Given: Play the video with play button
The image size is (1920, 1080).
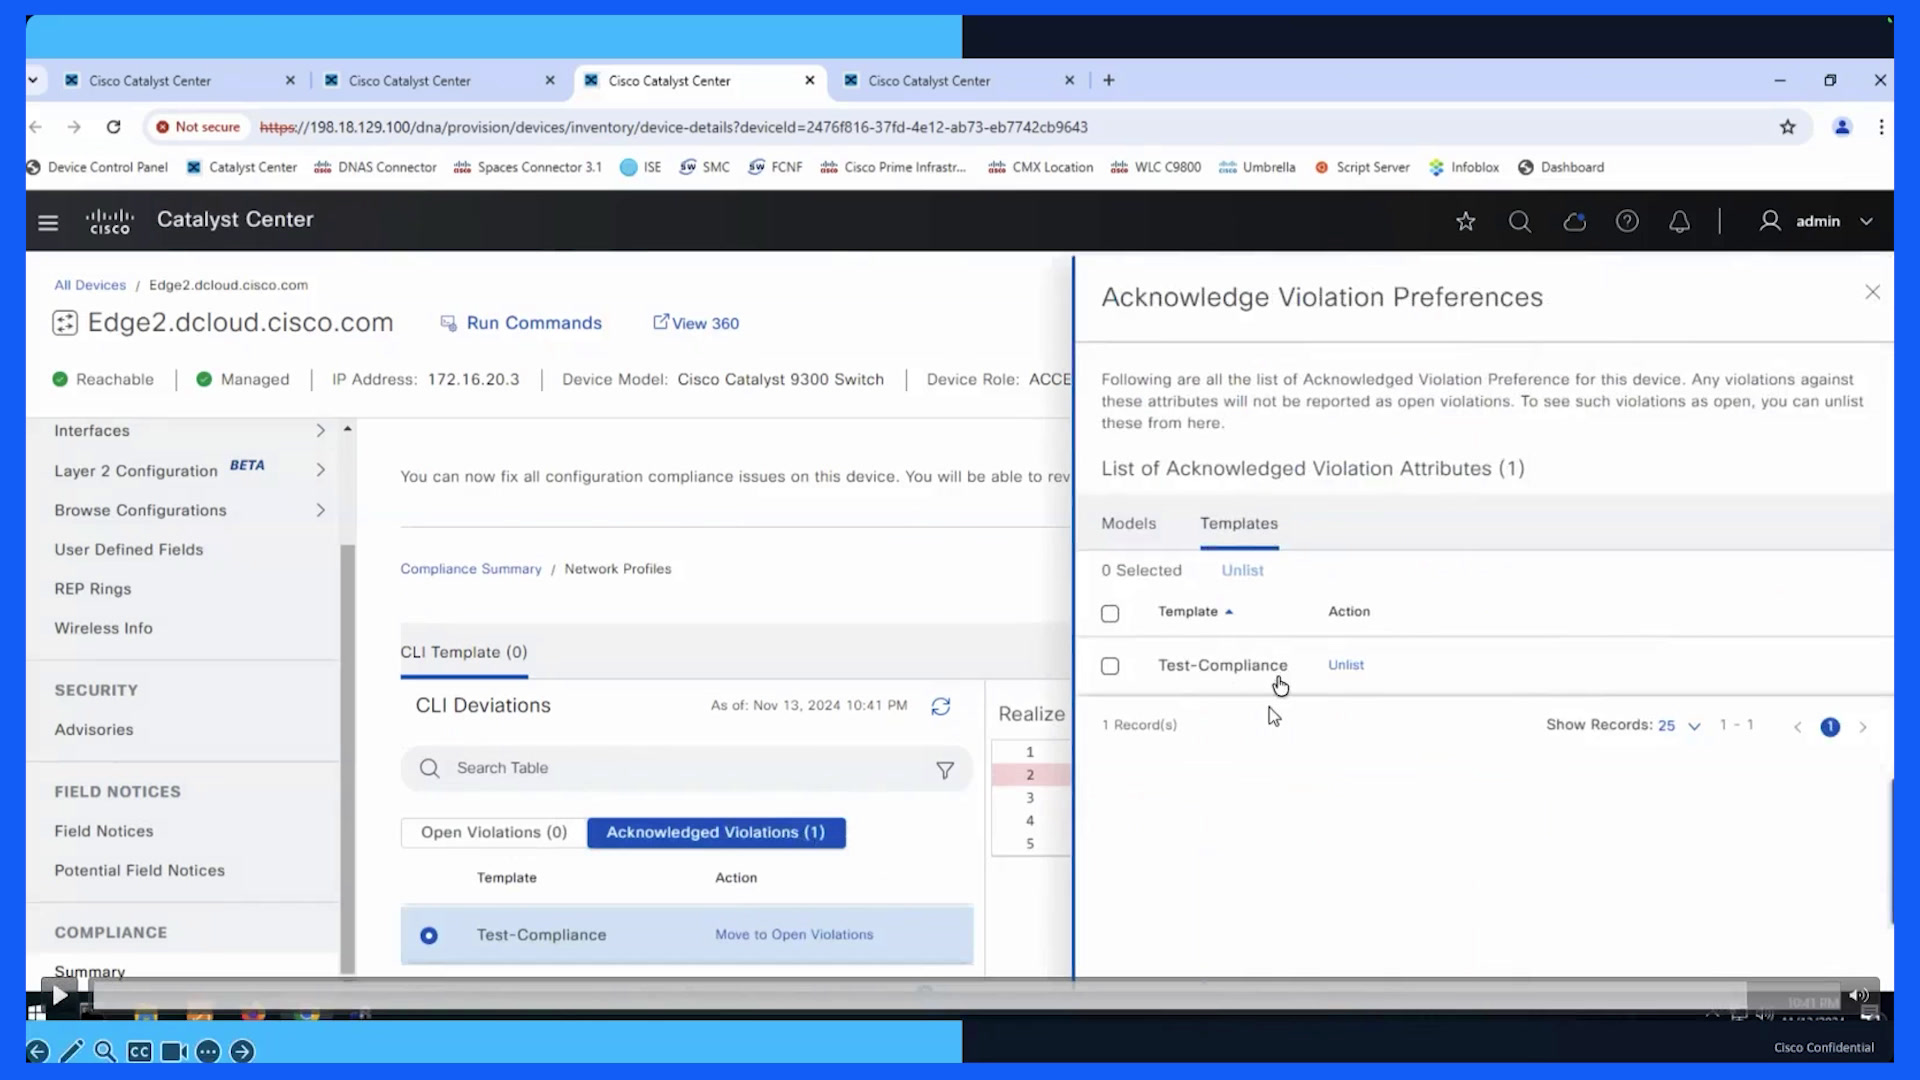Looking at the screenshot, I should coord(59,996).
